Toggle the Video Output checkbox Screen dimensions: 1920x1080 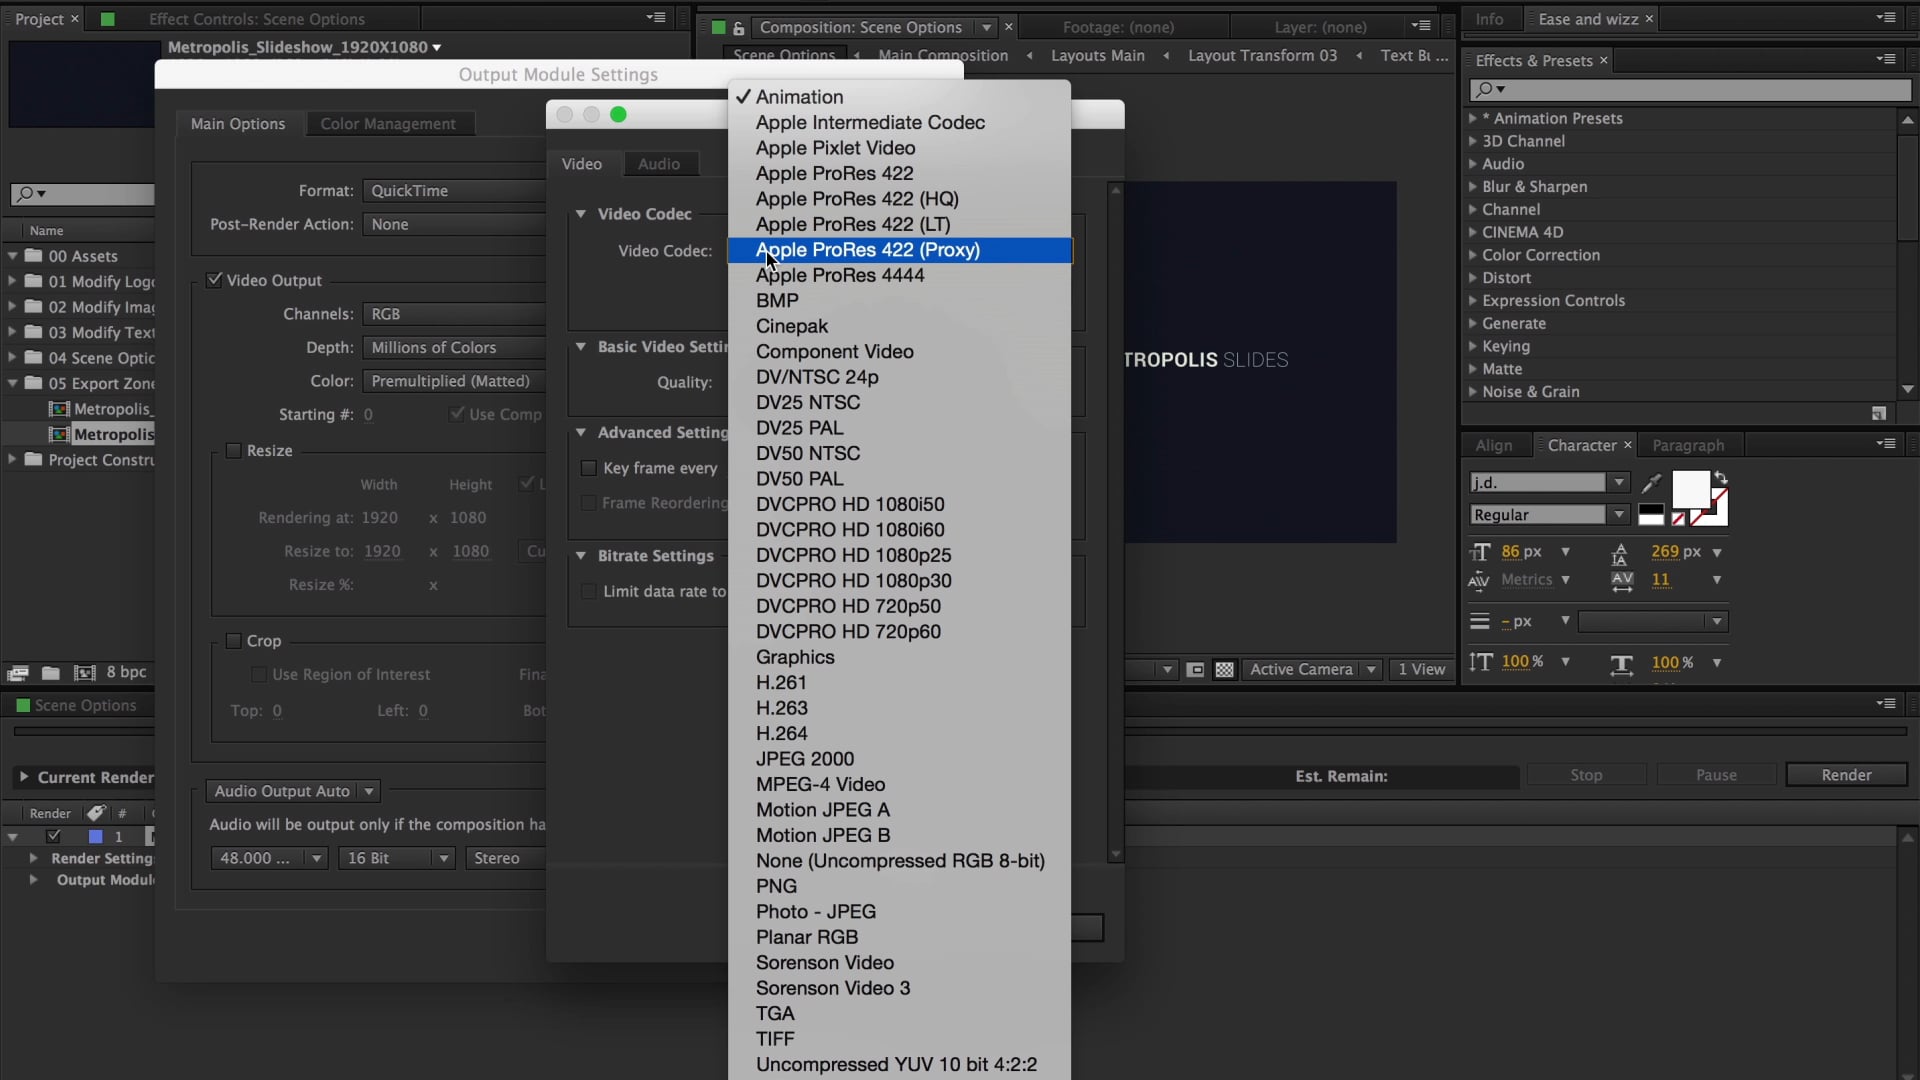[x=214, y=280]
